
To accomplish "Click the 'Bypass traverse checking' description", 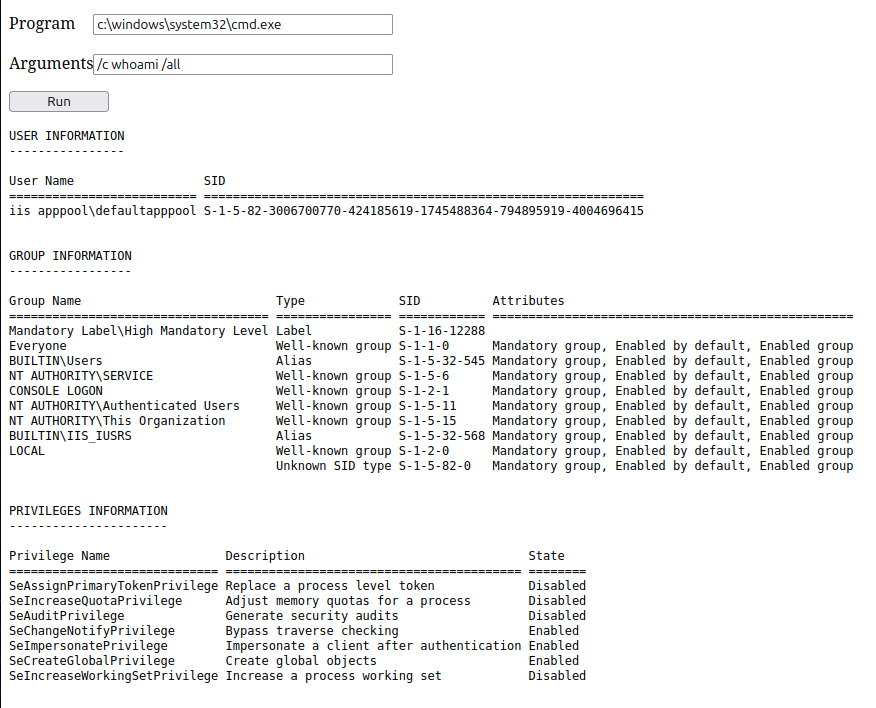I will tap(311, 631).
